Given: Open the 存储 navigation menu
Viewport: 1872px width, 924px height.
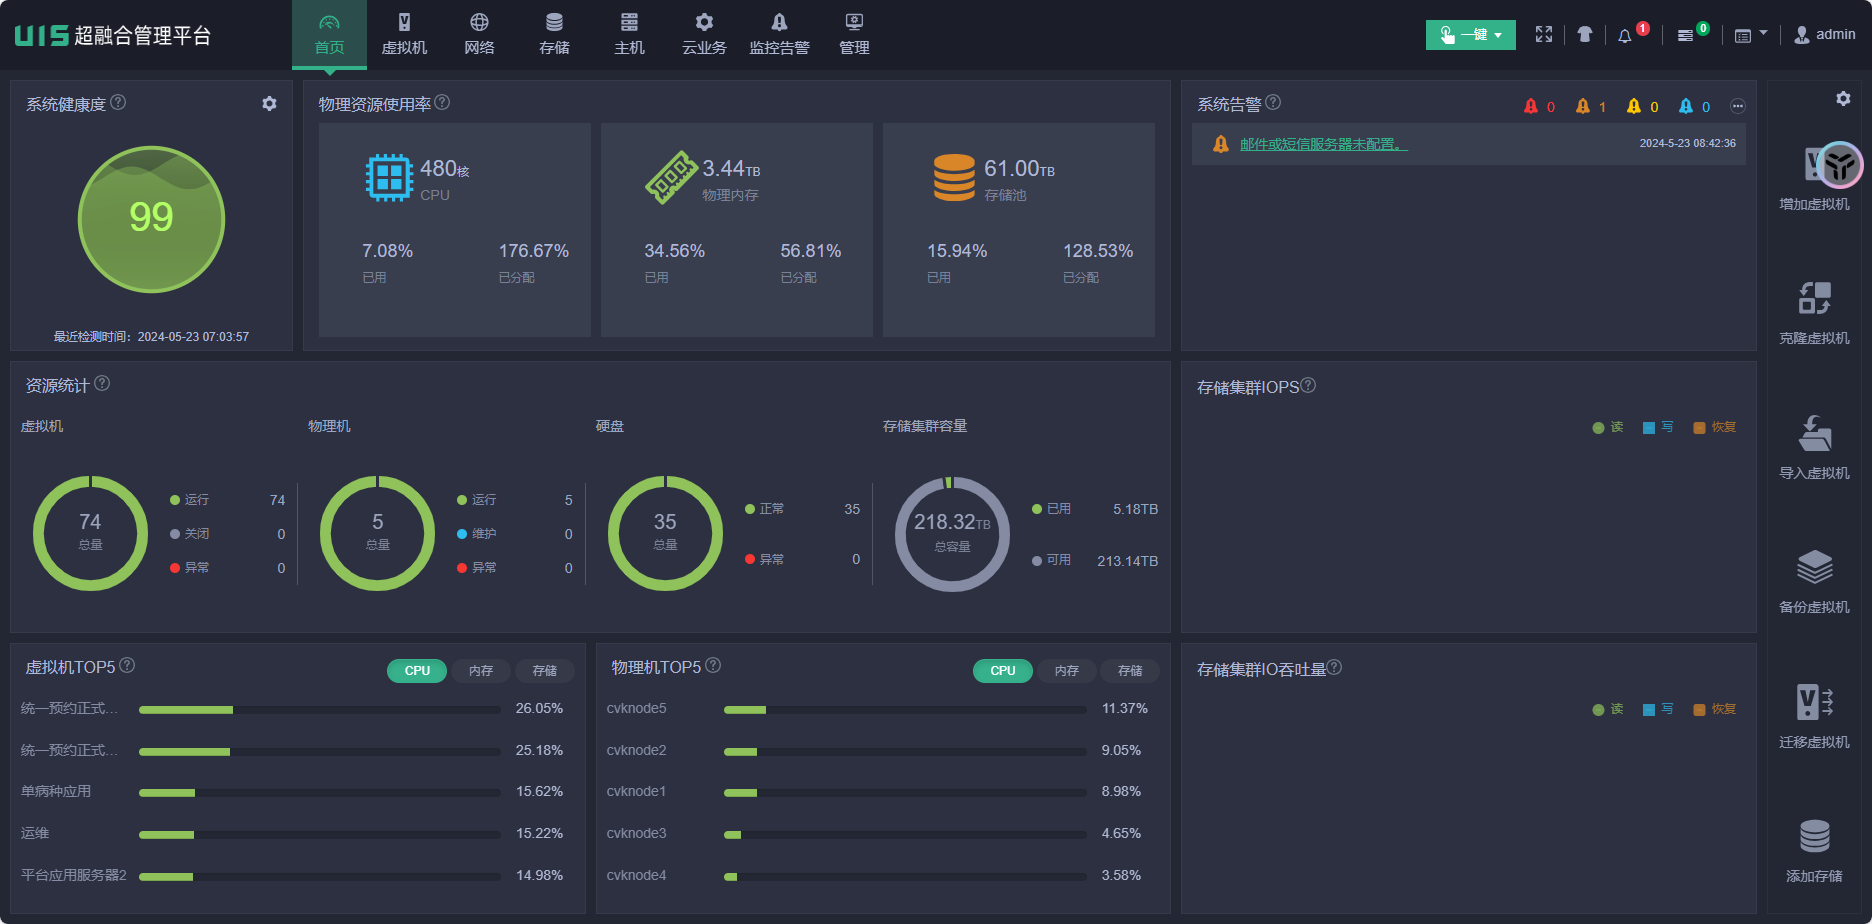Looking at the screenshot, I should [554, 35].
